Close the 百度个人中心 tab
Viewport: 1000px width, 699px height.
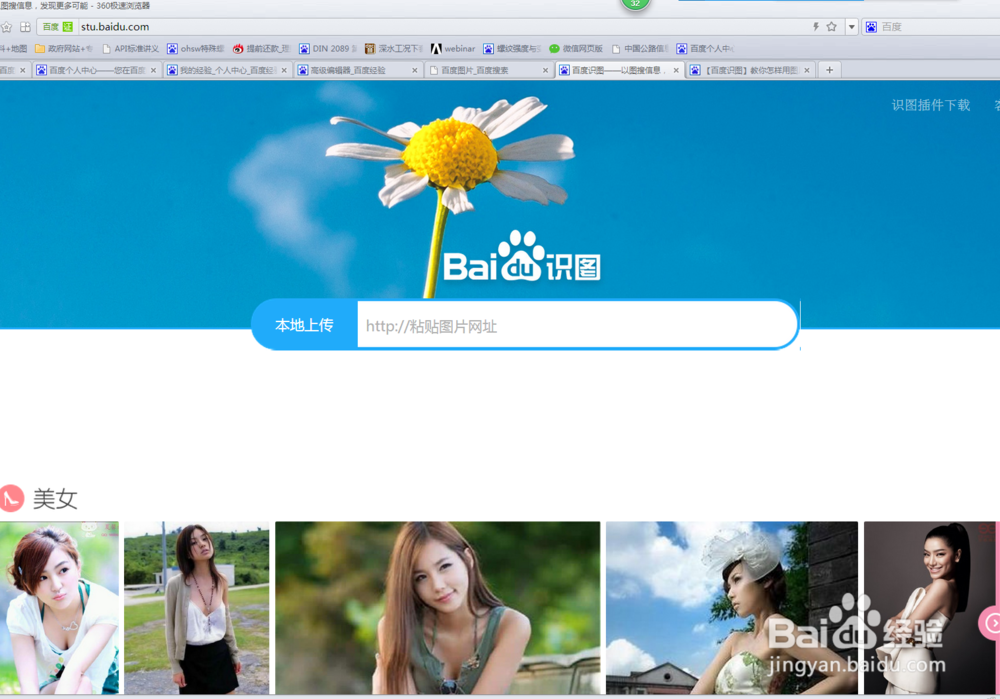[x=153, y=70]
